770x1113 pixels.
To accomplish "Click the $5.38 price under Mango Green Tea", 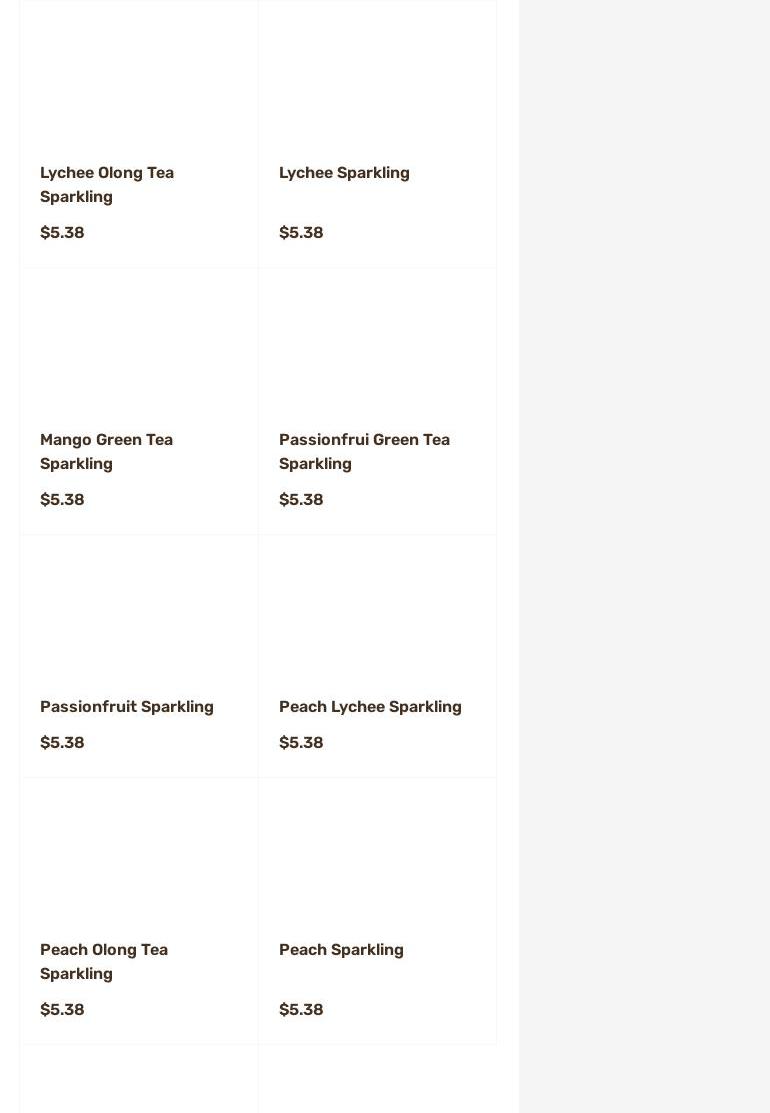I will 62,500.
